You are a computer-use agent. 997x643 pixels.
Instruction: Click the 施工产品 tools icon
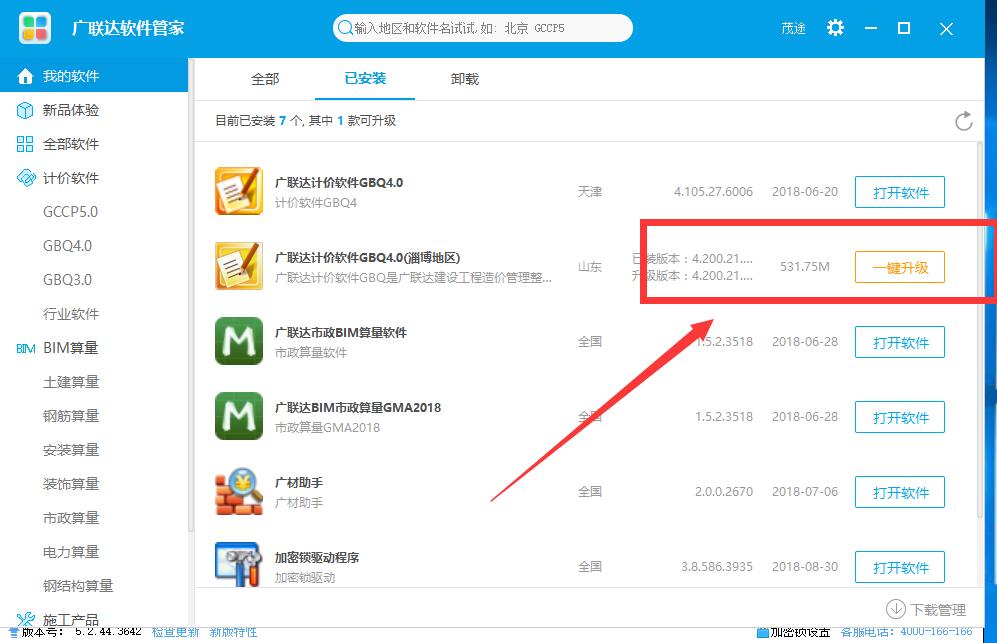point(26,619)
